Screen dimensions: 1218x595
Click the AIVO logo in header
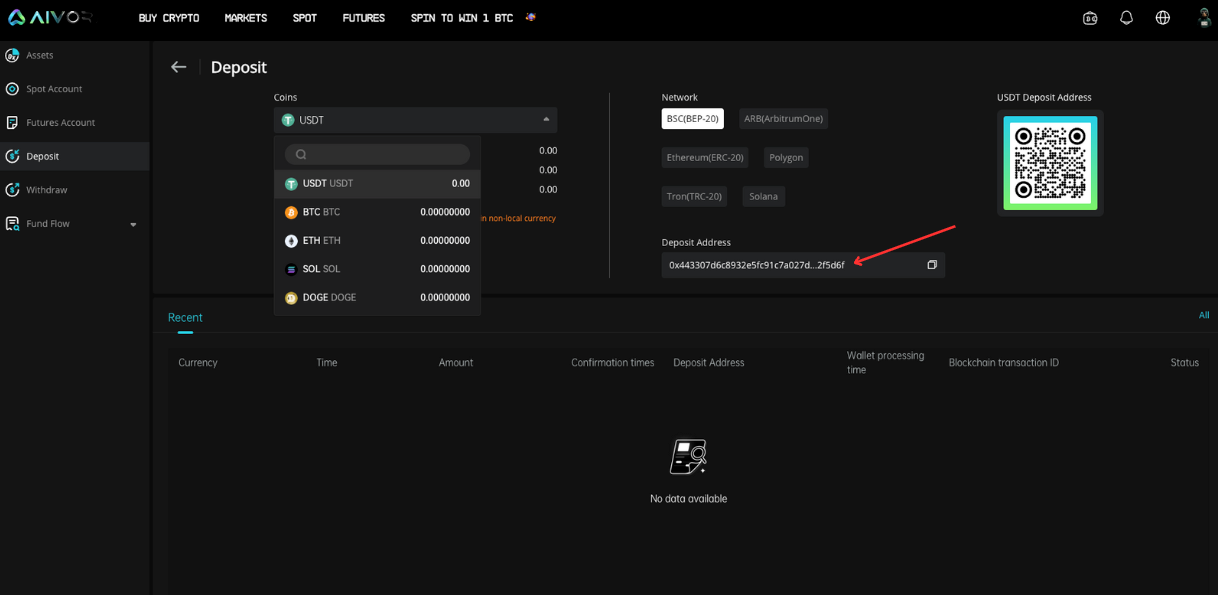[x=50, y=17]
